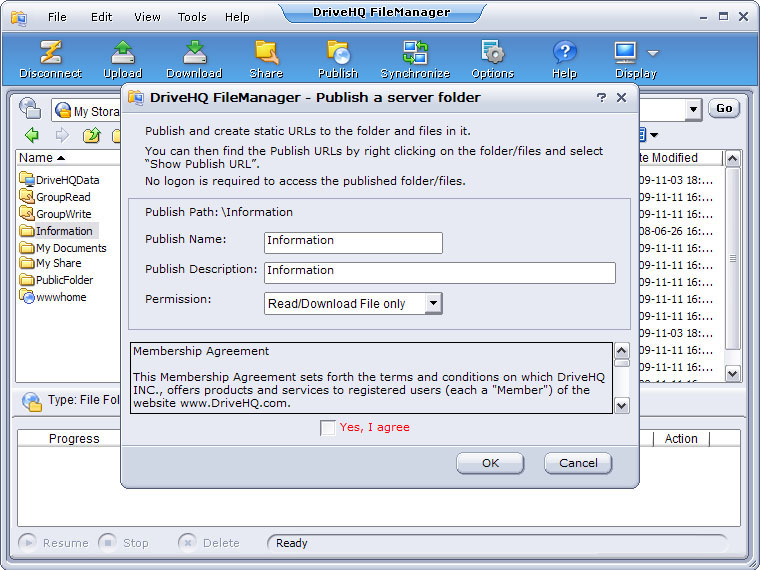Screen dimensions: 760x570
Task: Click the file list vertical scrollbar thumb
Action: [x=732, y=258]
